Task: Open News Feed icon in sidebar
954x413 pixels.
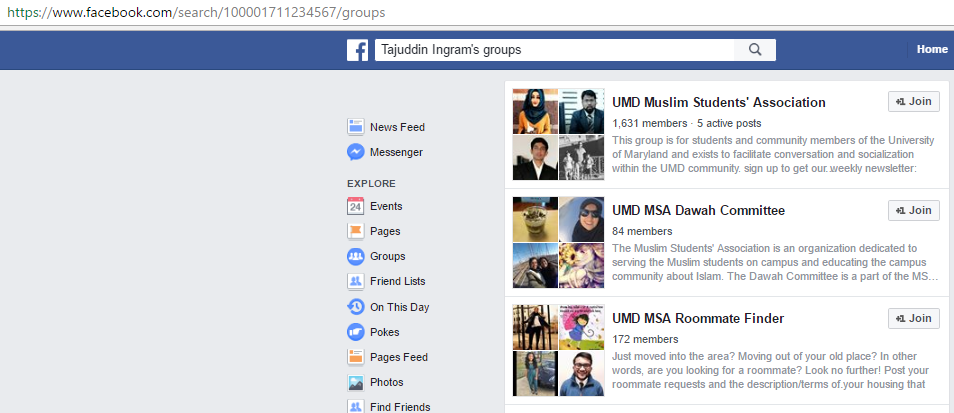Action: (x=355, y=127)
